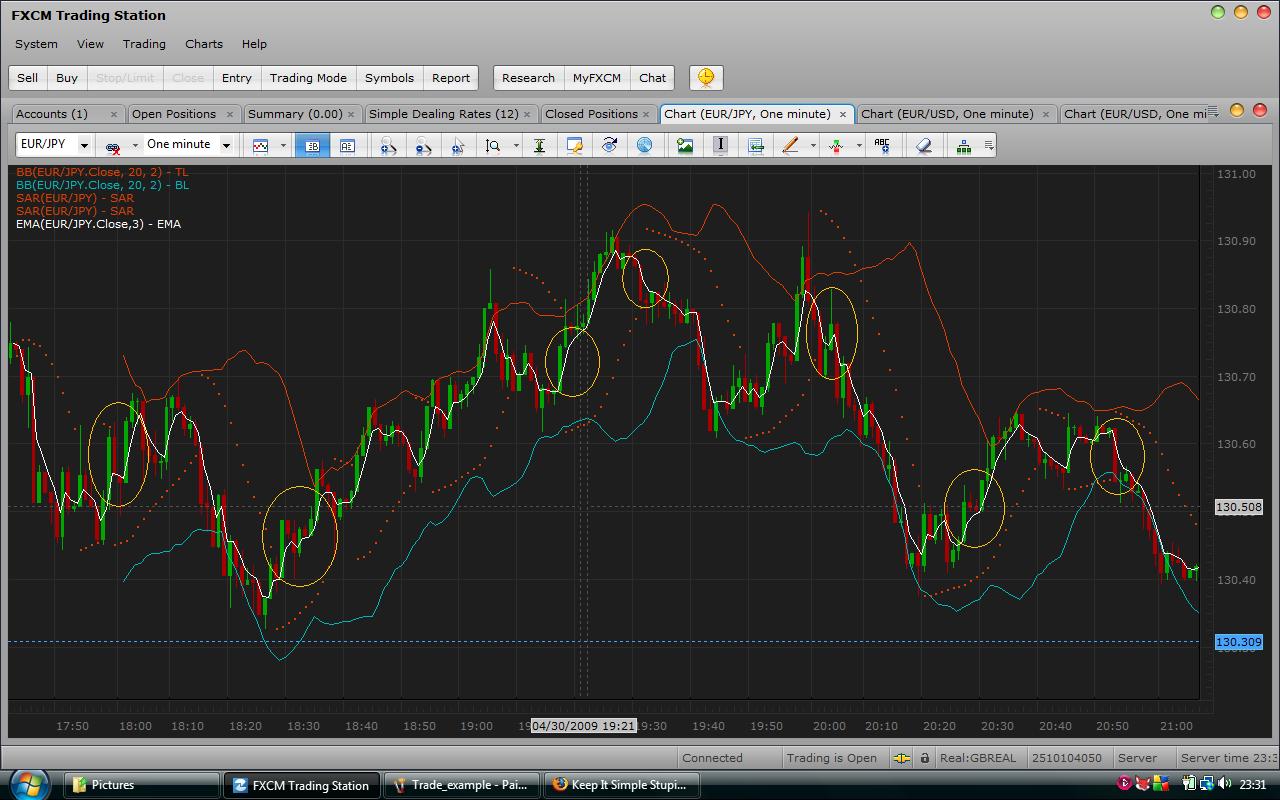Close the Accounts (1) tab
The height and width of the screenshot is (800, 1280).
[x=115, y=115]
